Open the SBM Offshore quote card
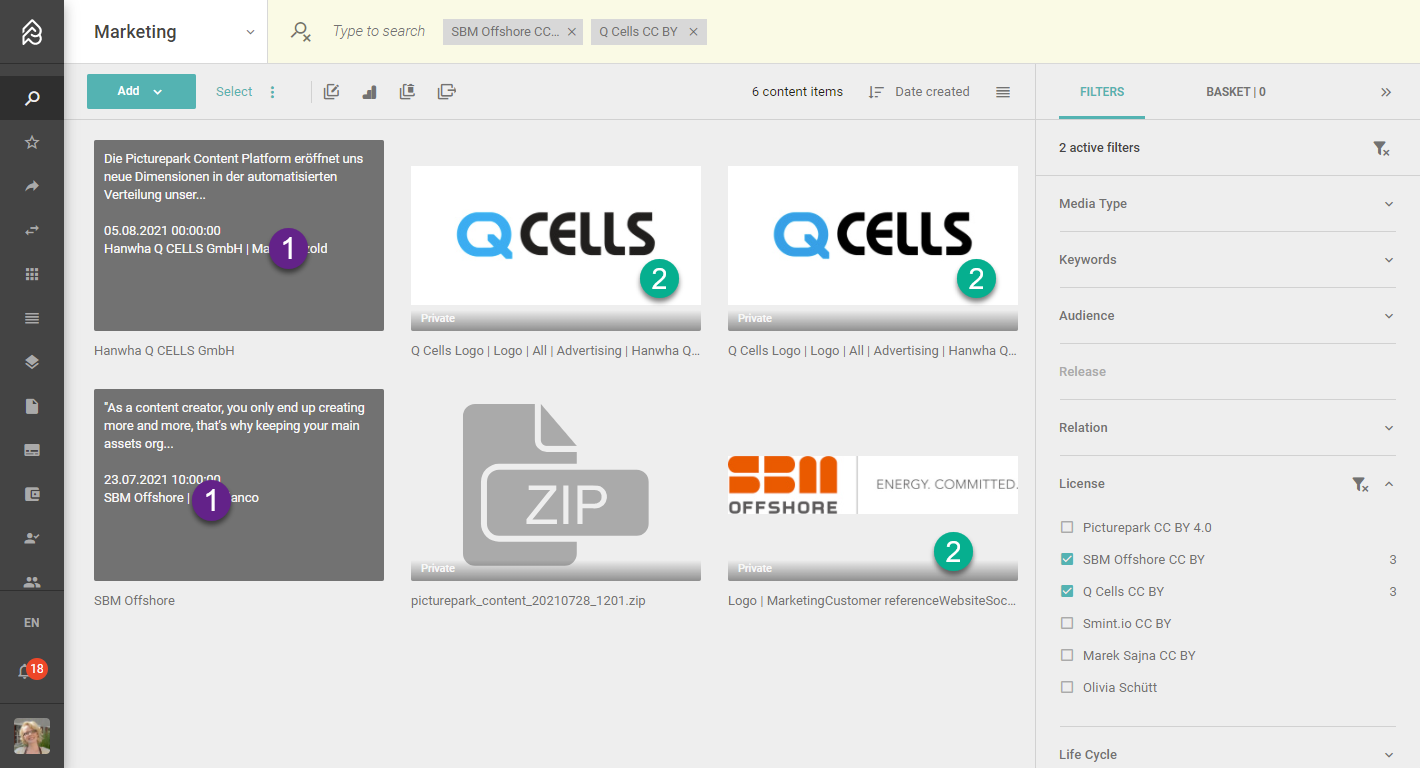The width and height of the screenshot is (1420, 768). point(239,485)
